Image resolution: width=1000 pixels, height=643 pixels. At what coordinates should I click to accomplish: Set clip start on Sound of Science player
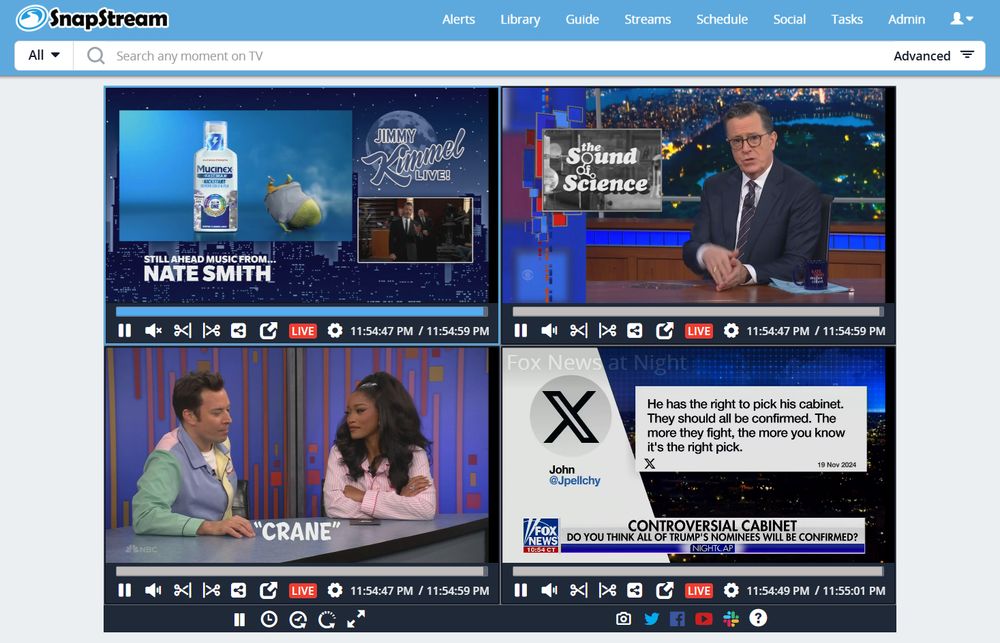pyautogui.click(x=578, y=330)
